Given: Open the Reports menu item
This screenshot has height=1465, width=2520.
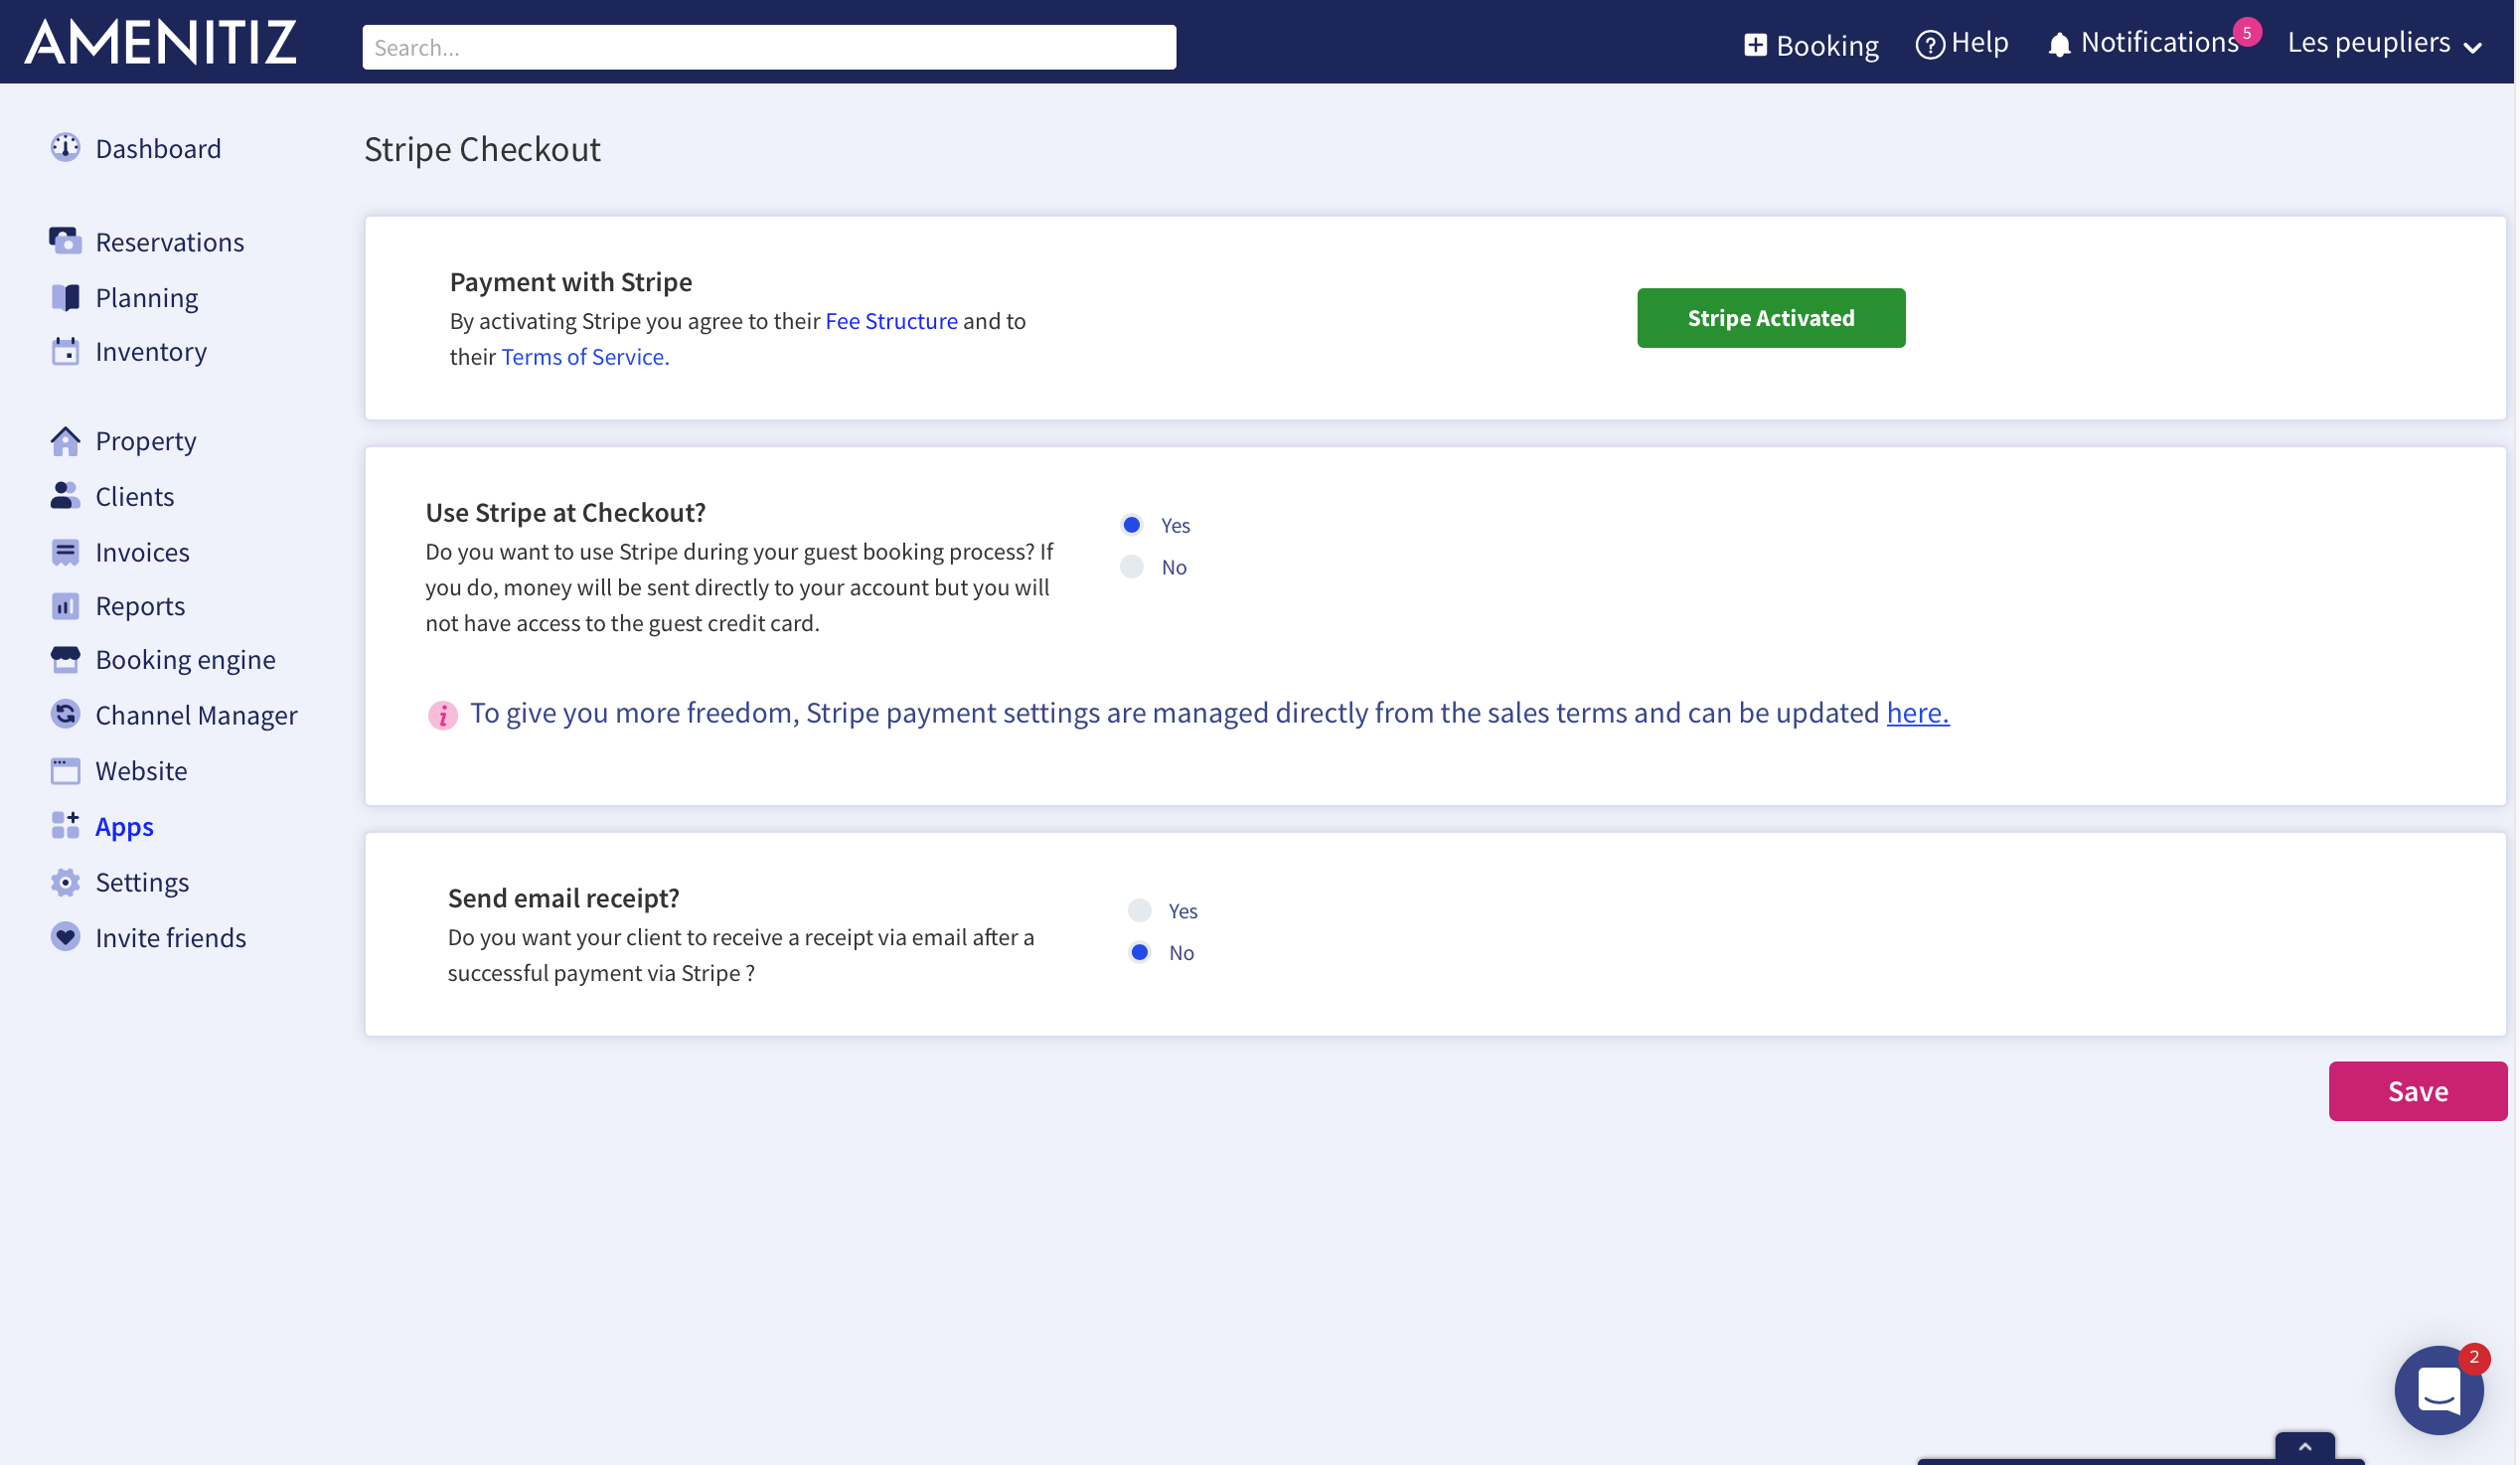Looking at the screenshot, I should tap(140, 606).
